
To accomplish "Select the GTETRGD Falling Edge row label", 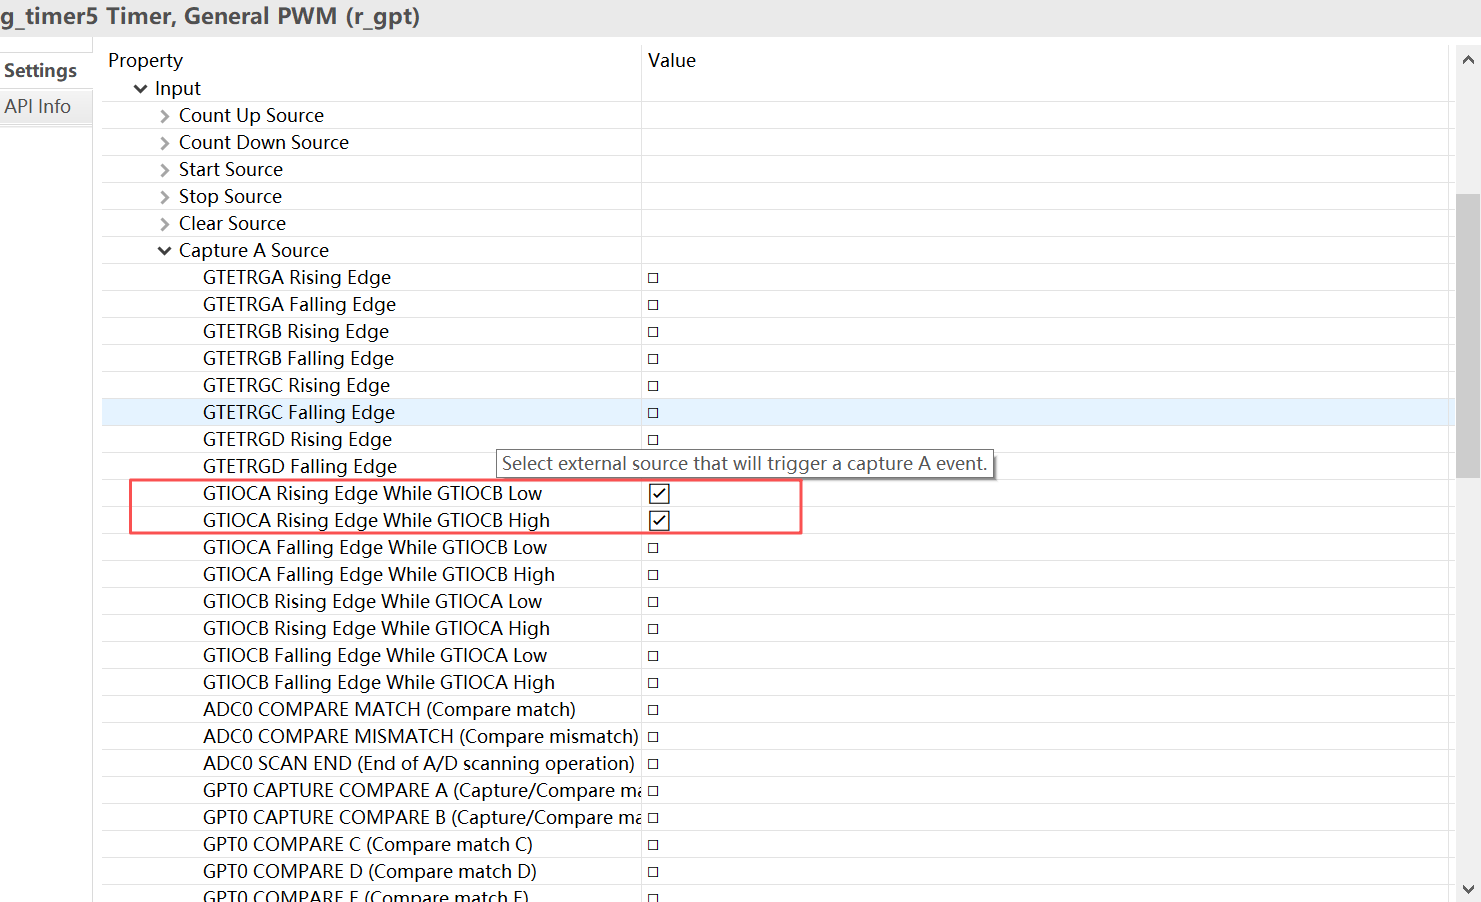I will [300, 467].
